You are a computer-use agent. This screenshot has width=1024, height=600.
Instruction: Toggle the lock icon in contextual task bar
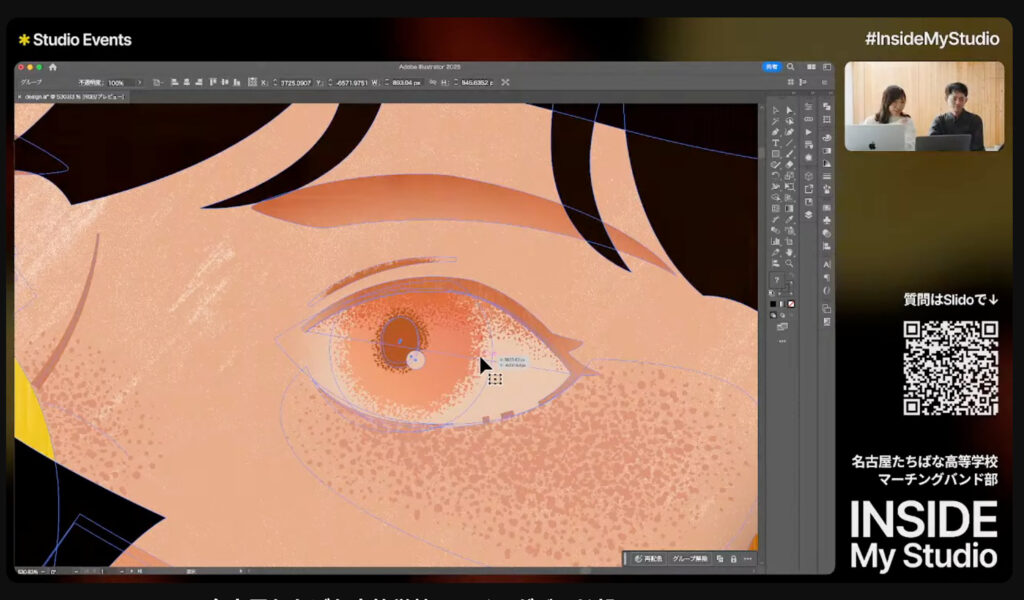(x=733, y=559)
